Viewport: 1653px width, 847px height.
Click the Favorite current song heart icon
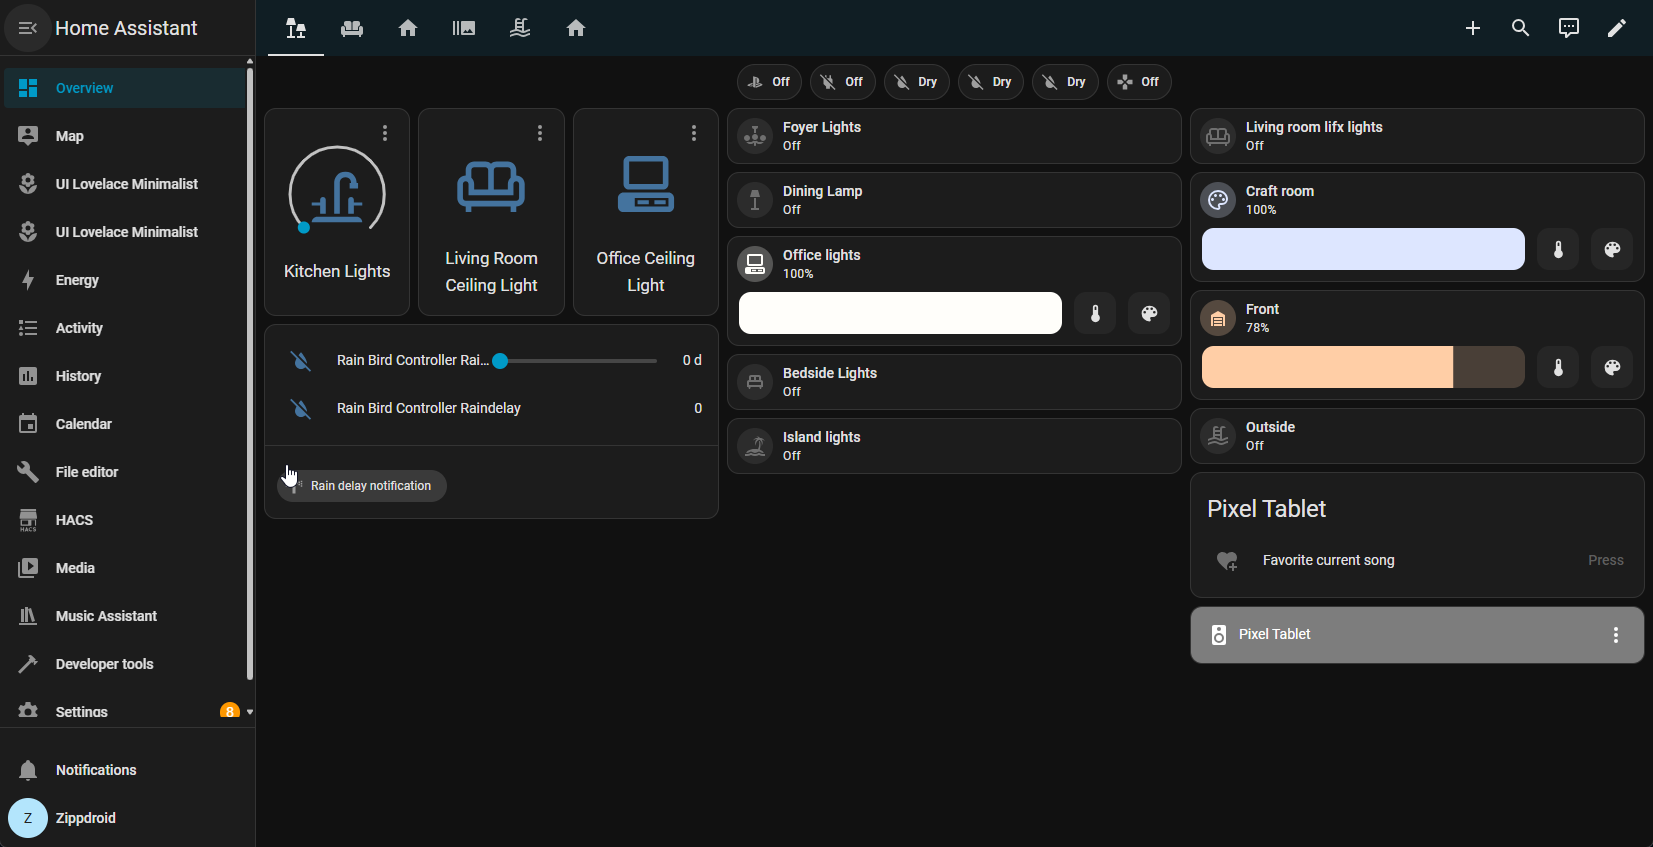[1227, 561]
